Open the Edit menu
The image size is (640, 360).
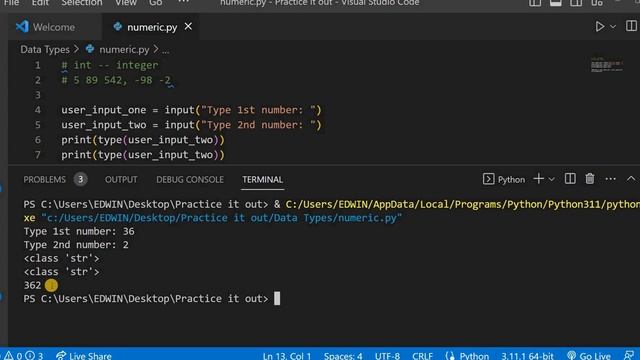tap(40, 3)
